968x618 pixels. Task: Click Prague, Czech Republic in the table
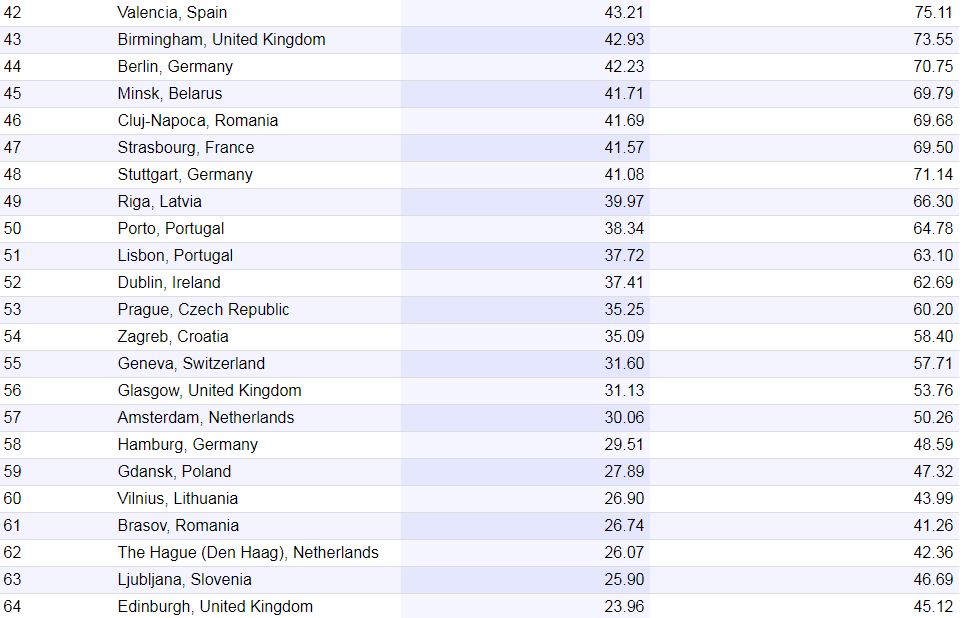point(203,310)
